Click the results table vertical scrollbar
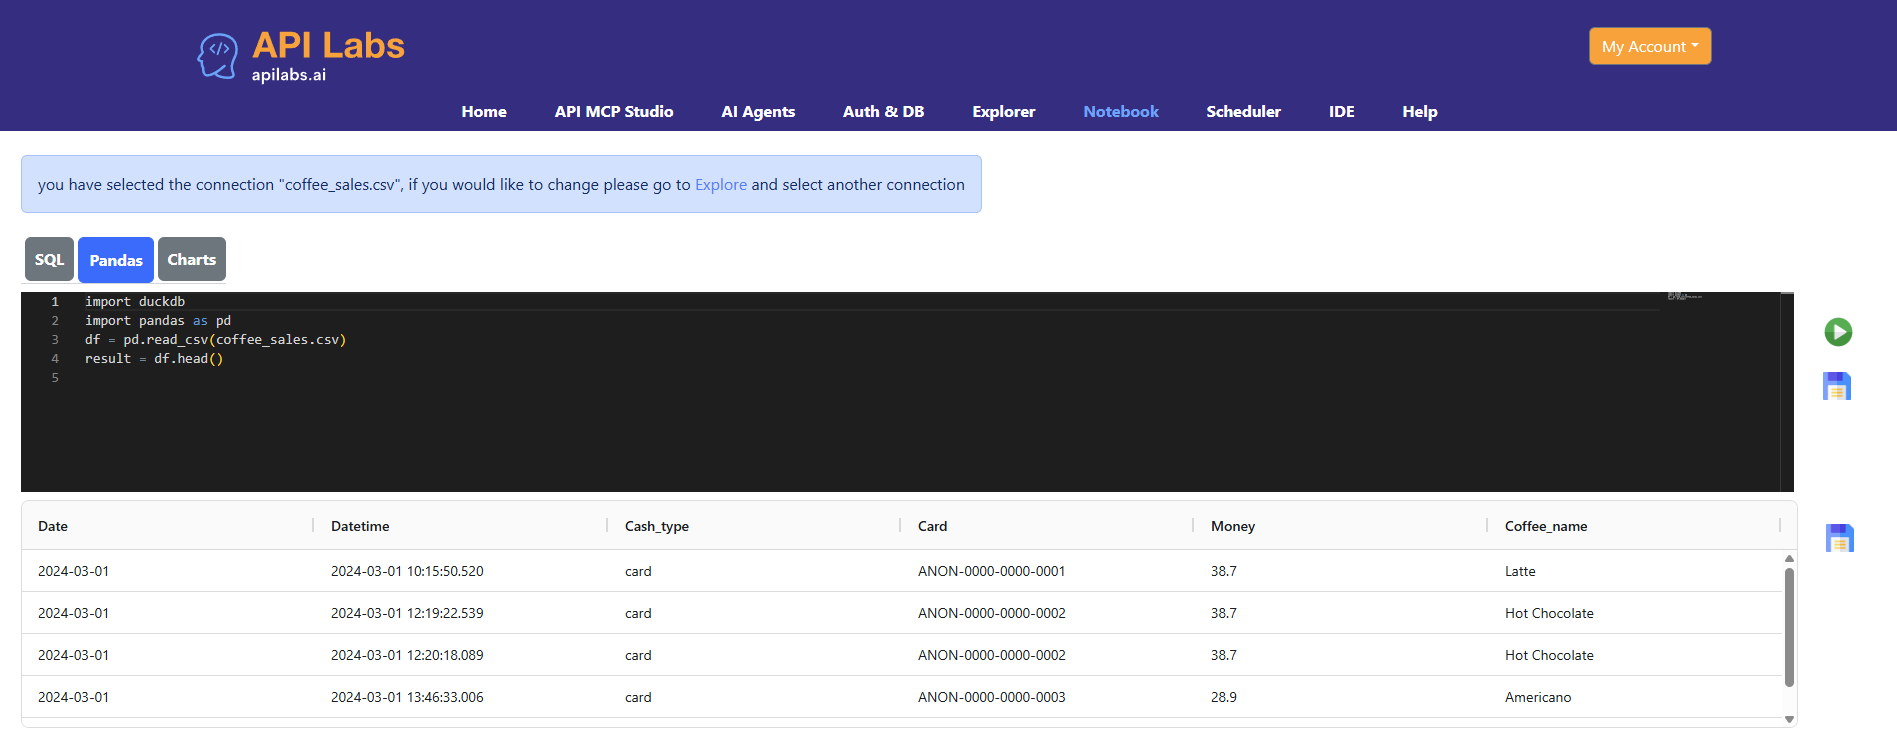 click(x=1789, y=627)
